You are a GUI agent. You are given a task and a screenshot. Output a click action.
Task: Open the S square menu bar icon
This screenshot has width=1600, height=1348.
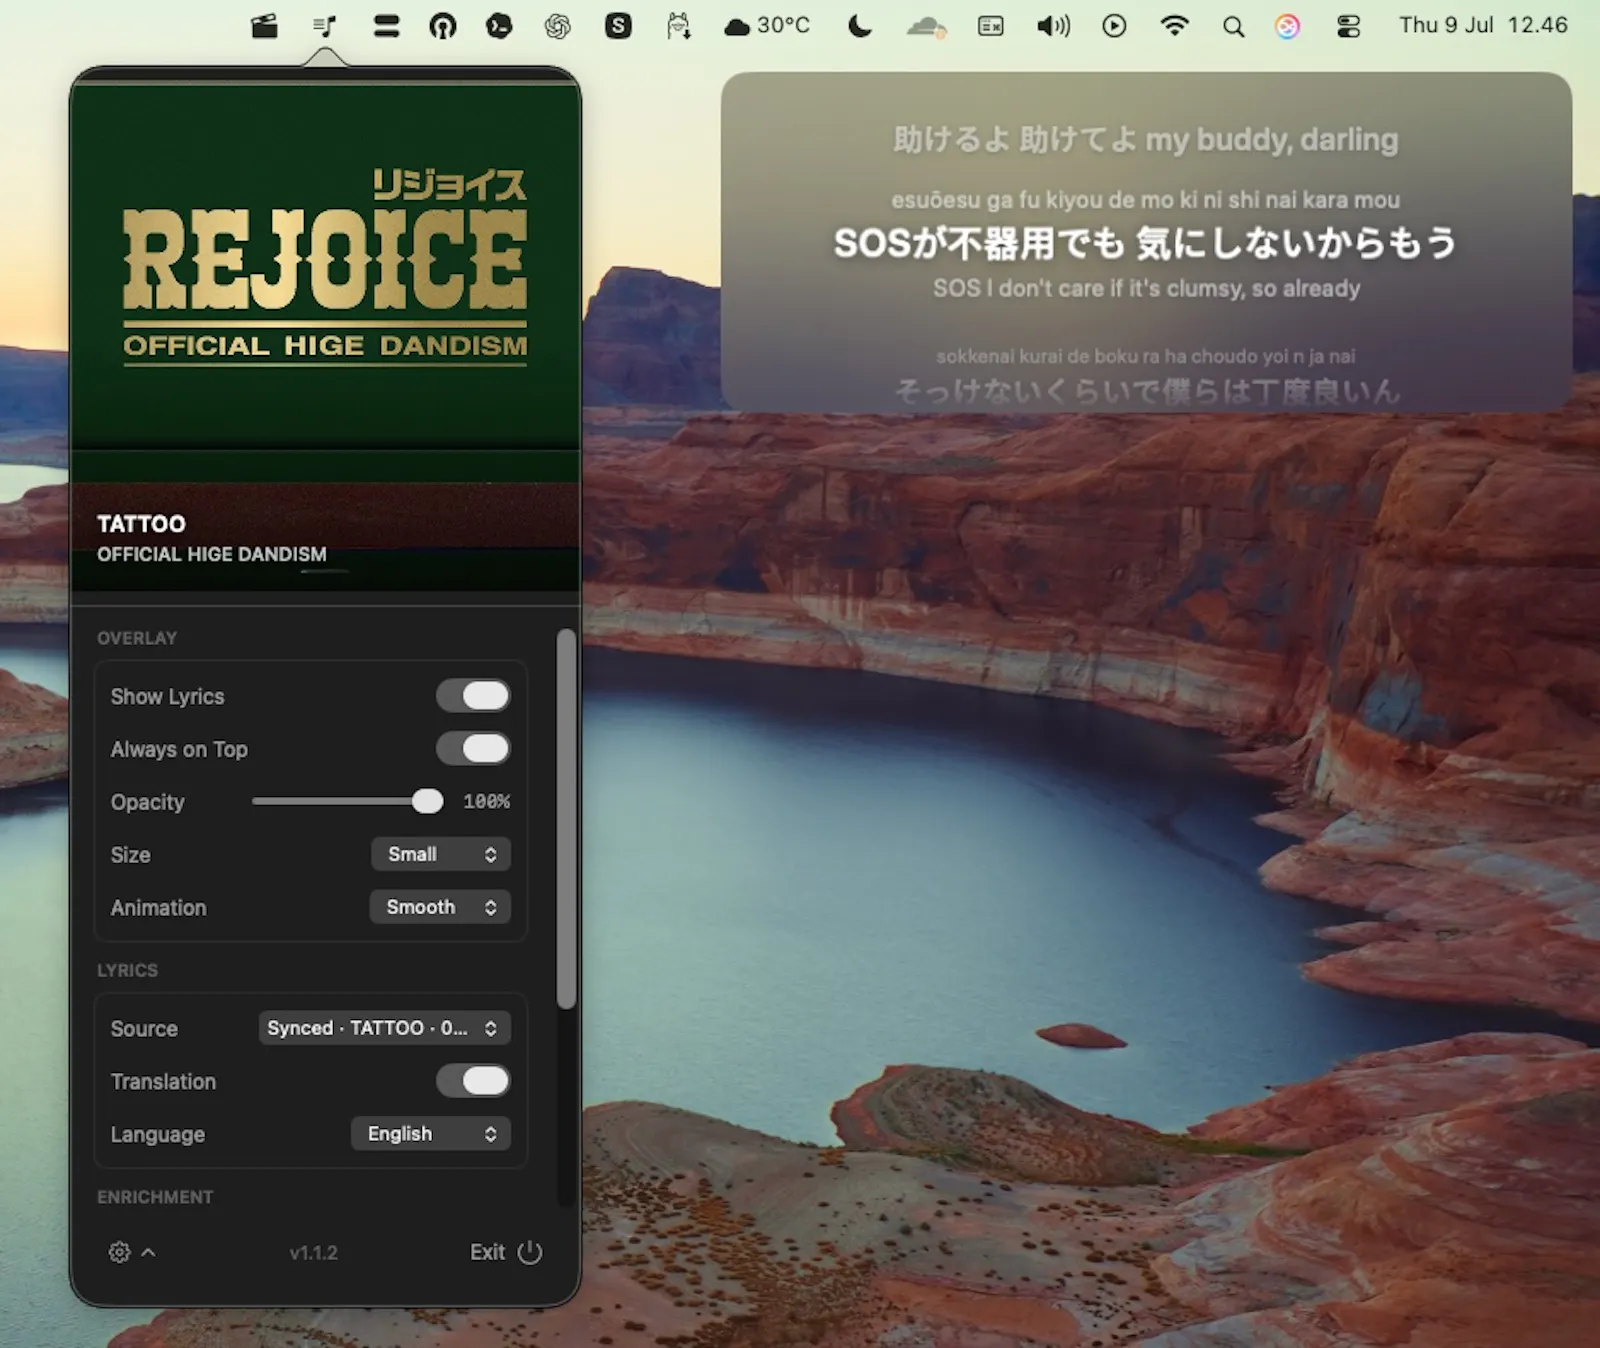(618, 26)
